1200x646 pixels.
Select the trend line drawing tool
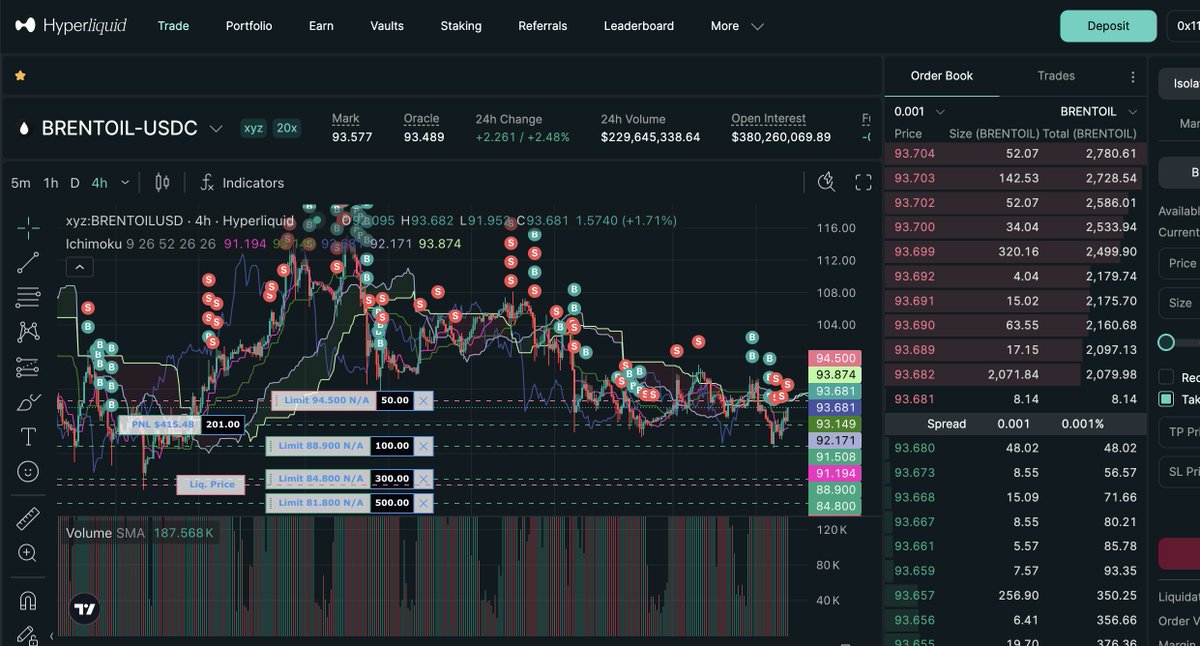[x=28, y=263]
